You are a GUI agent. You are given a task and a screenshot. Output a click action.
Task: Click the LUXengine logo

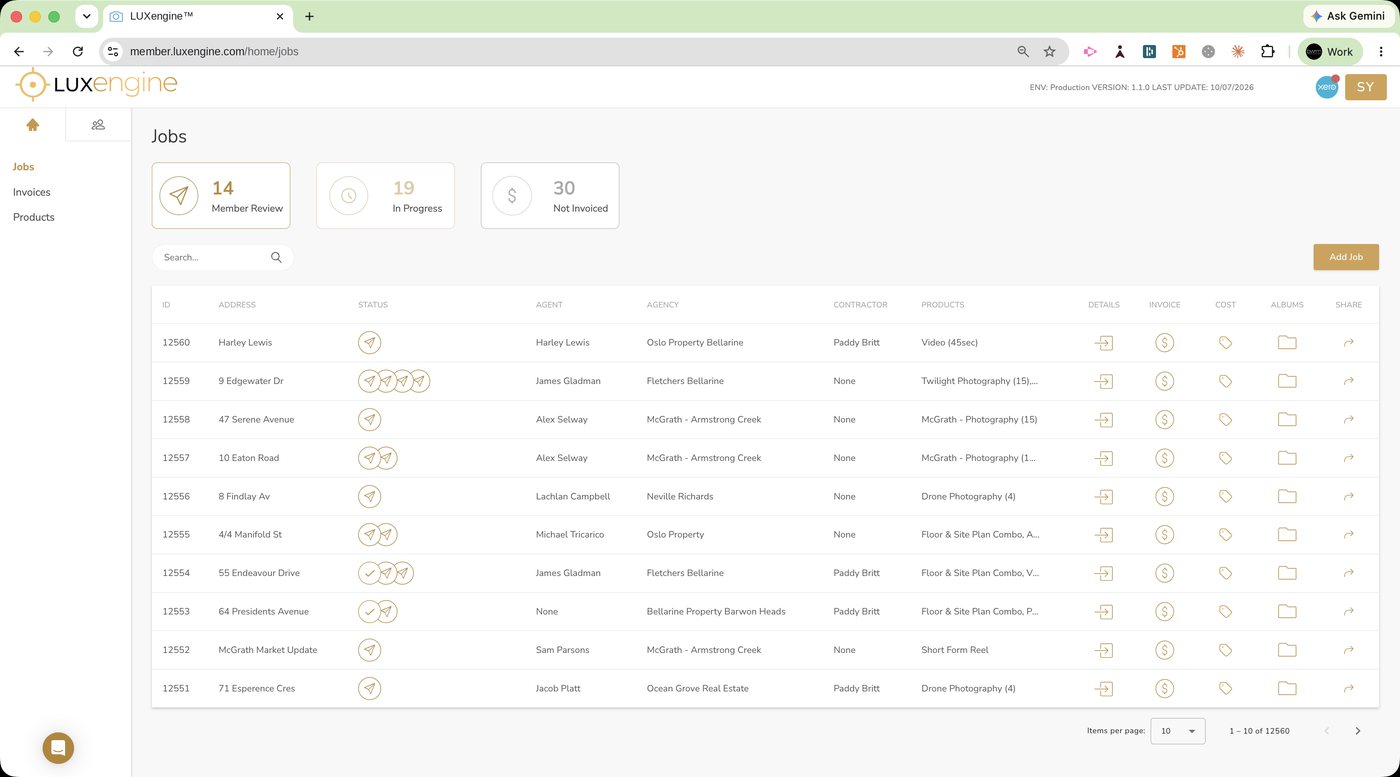(x=97, y=85)
